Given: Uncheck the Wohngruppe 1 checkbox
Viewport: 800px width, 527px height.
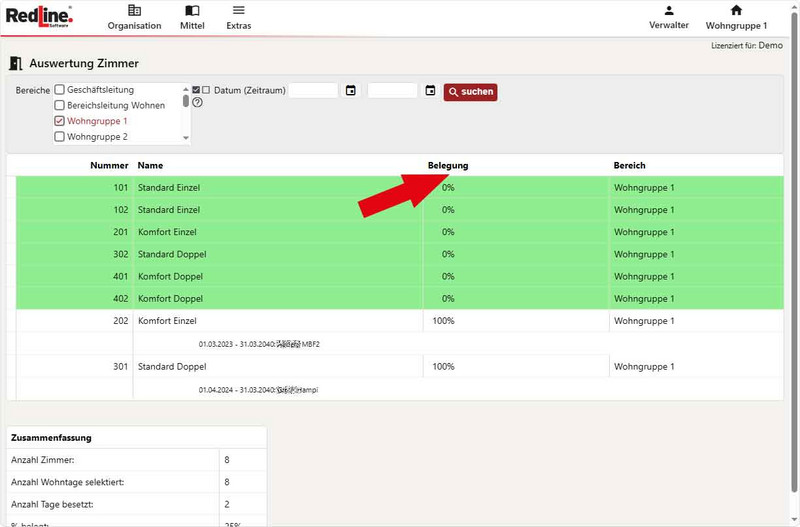Looking at the screenshot, I should click(x=60, y=121).
